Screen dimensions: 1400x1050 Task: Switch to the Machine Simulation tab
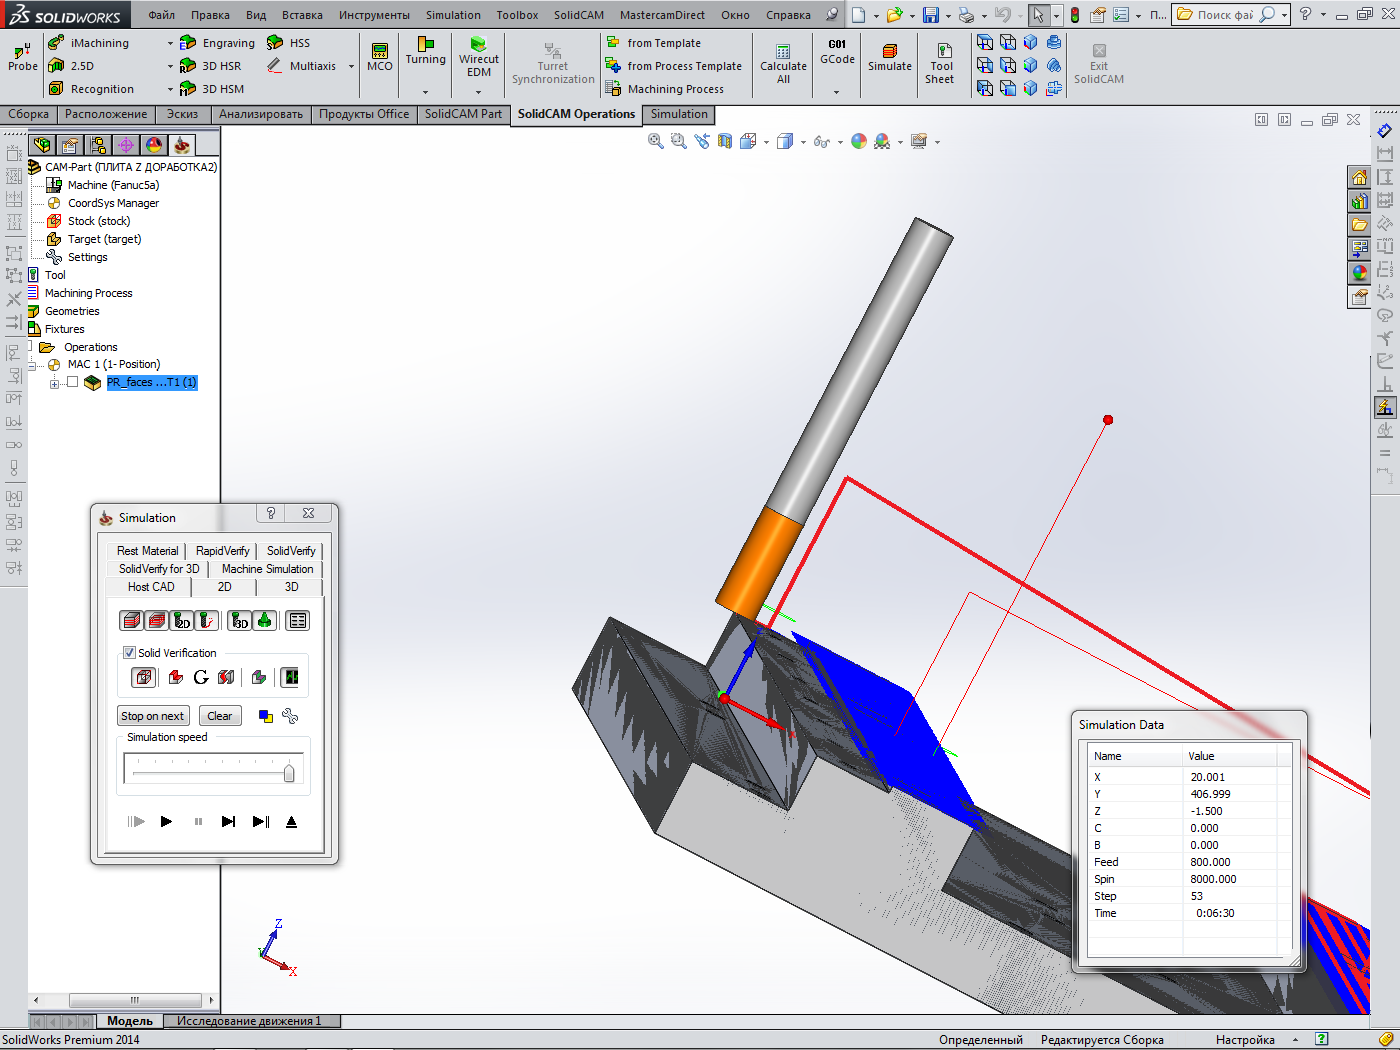tap(267, 569)
